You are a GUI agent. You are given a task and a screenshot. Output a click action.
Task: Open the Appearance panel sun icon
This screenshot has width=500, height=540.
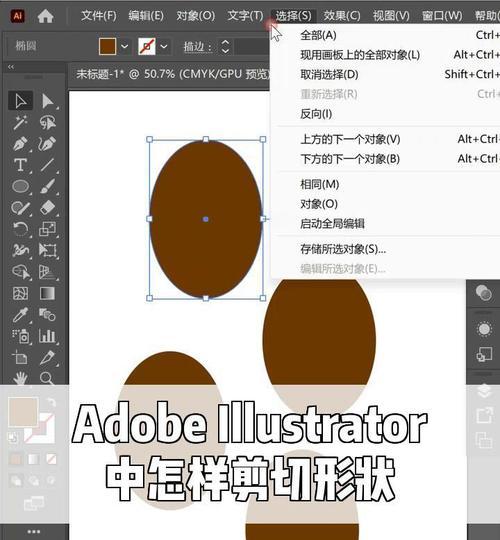(484, 329)
